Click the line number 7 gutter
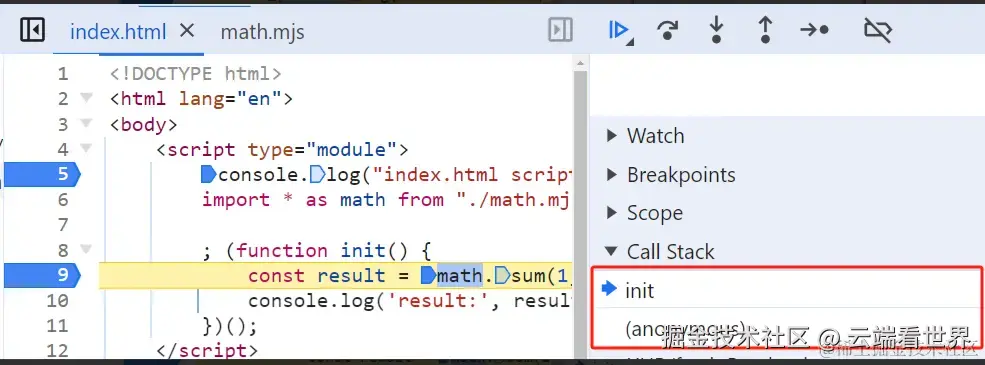The height and width of the screenshot is (365, 985). tap(62, 225)
